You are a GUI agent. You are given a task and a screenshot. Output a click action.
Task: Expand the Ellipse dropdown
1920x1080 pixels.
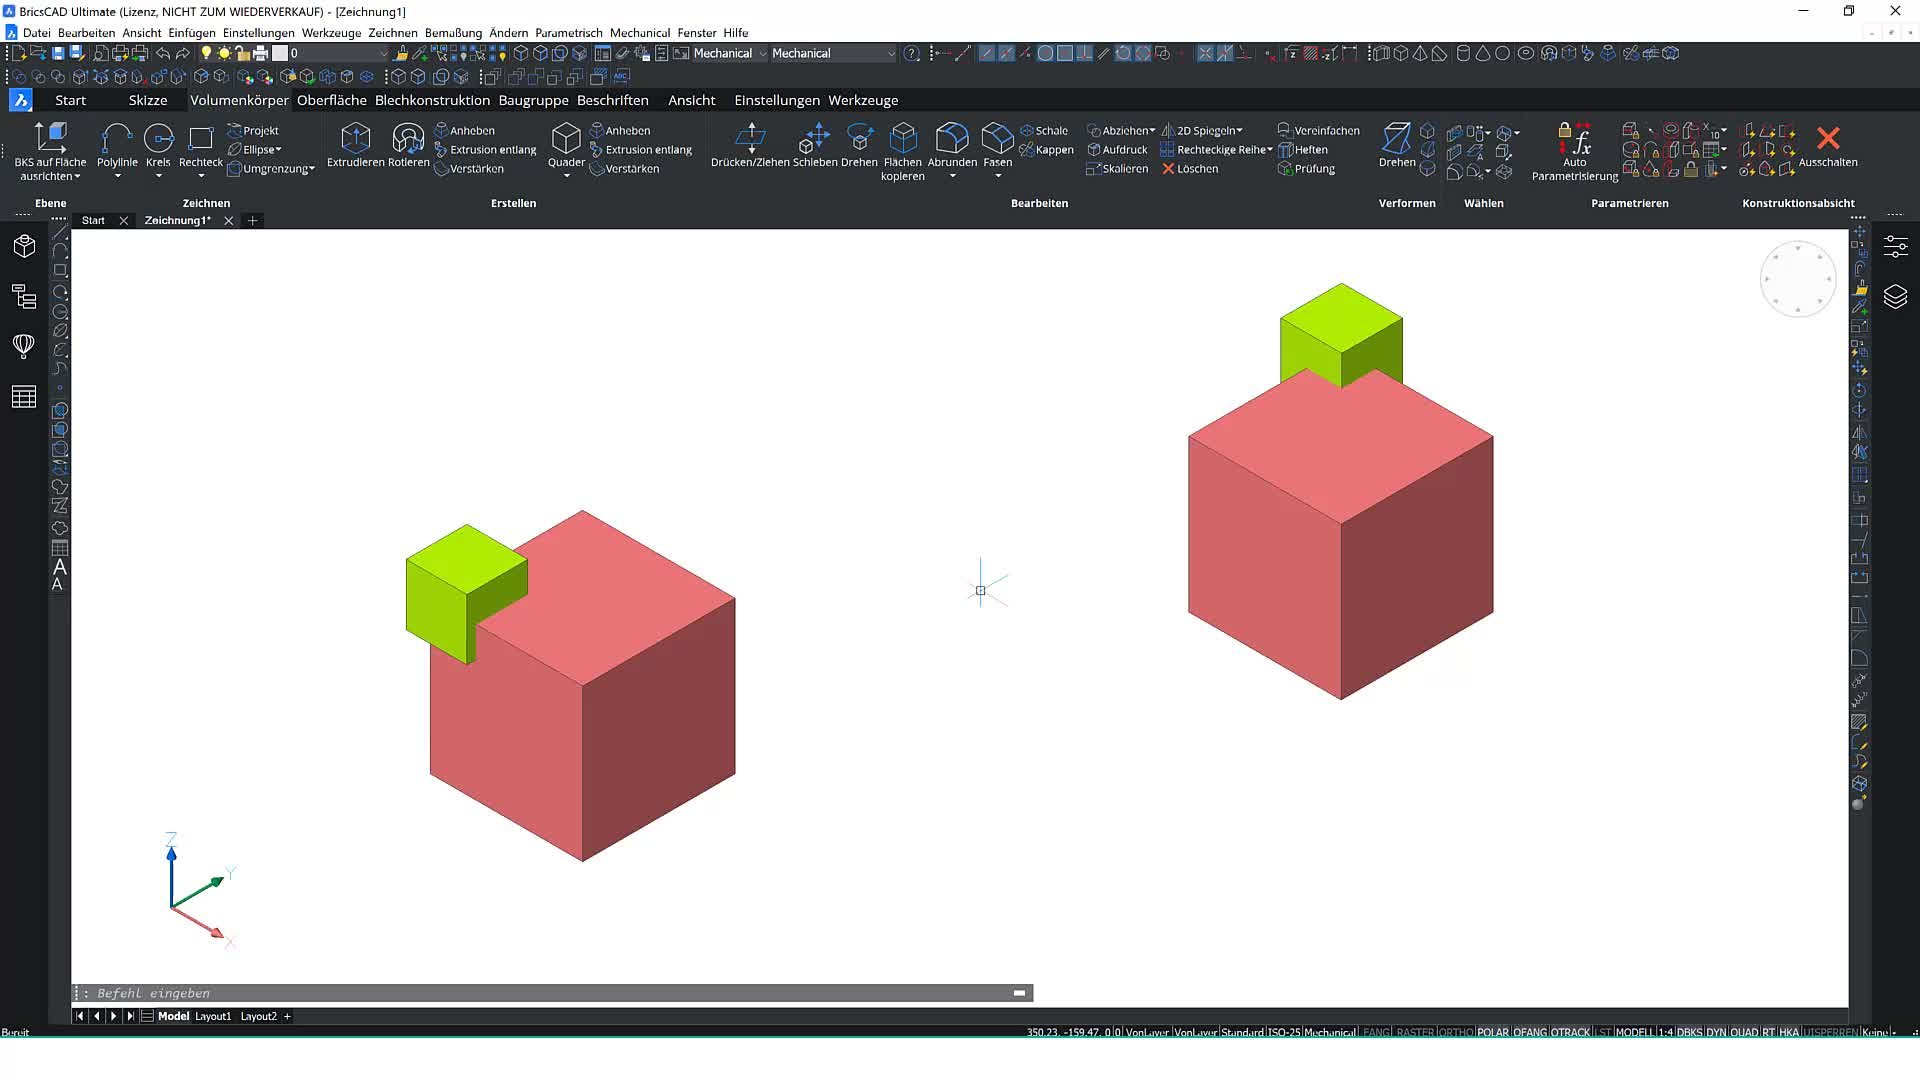point(278,150)
